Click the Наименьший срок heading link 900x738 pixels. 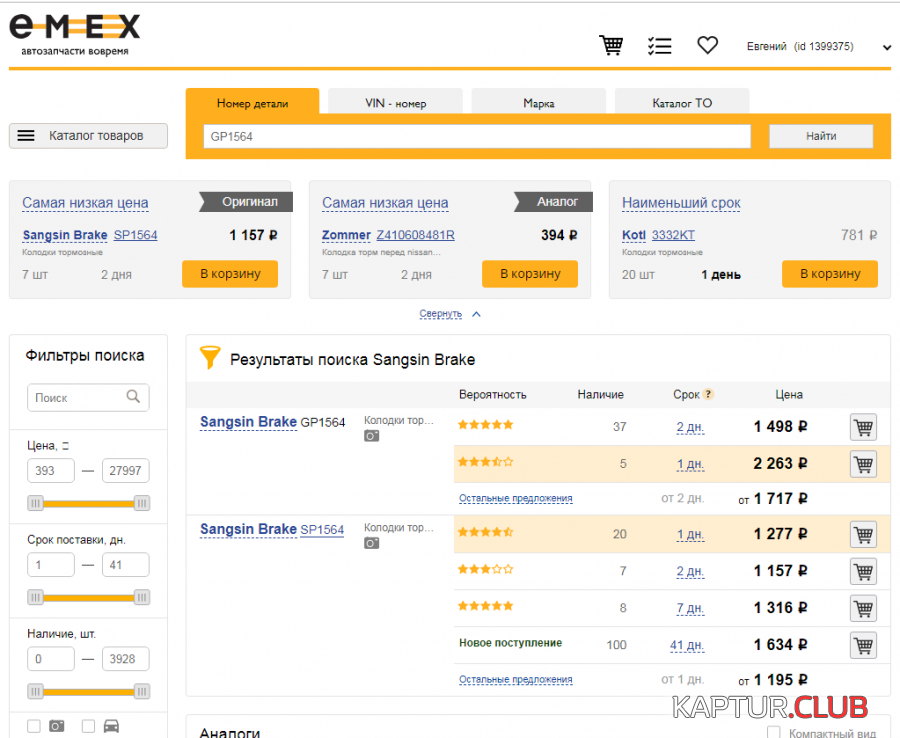pyautogui.click(x=681, y=203)
